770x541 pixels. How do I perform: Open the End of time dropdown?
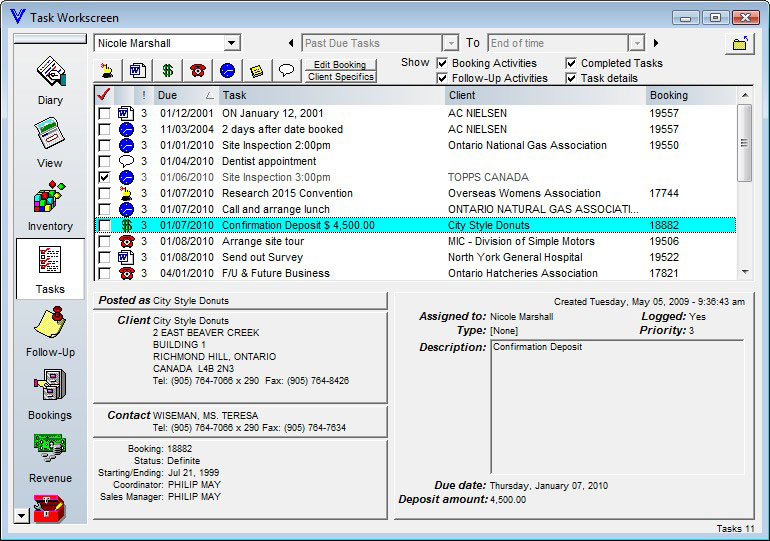point(636,43)
